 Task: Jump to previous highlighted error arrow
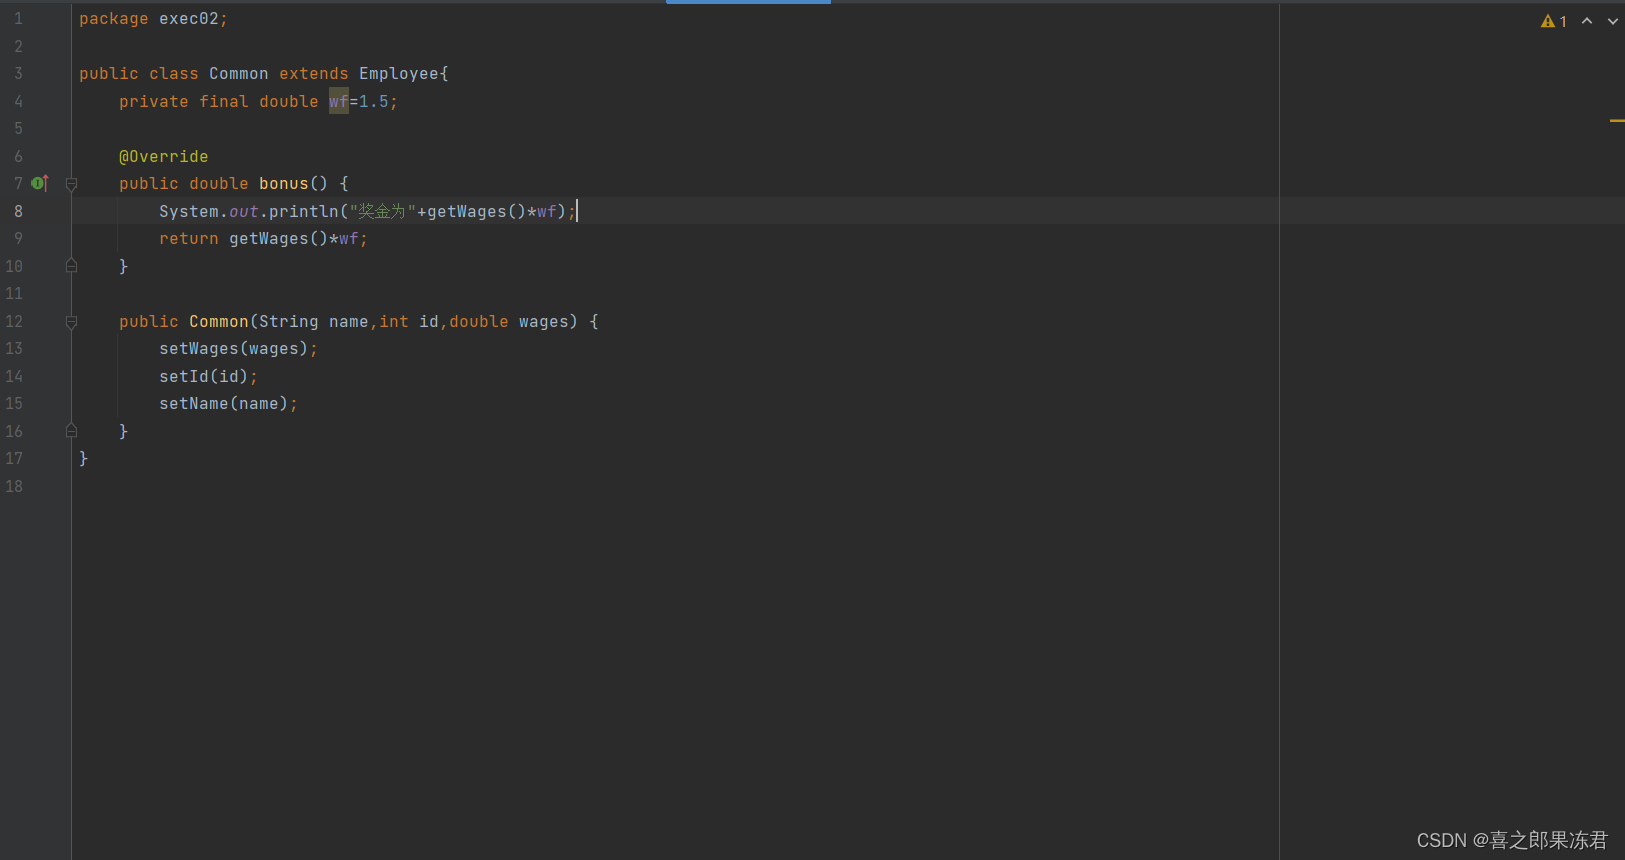(1587, 21)
